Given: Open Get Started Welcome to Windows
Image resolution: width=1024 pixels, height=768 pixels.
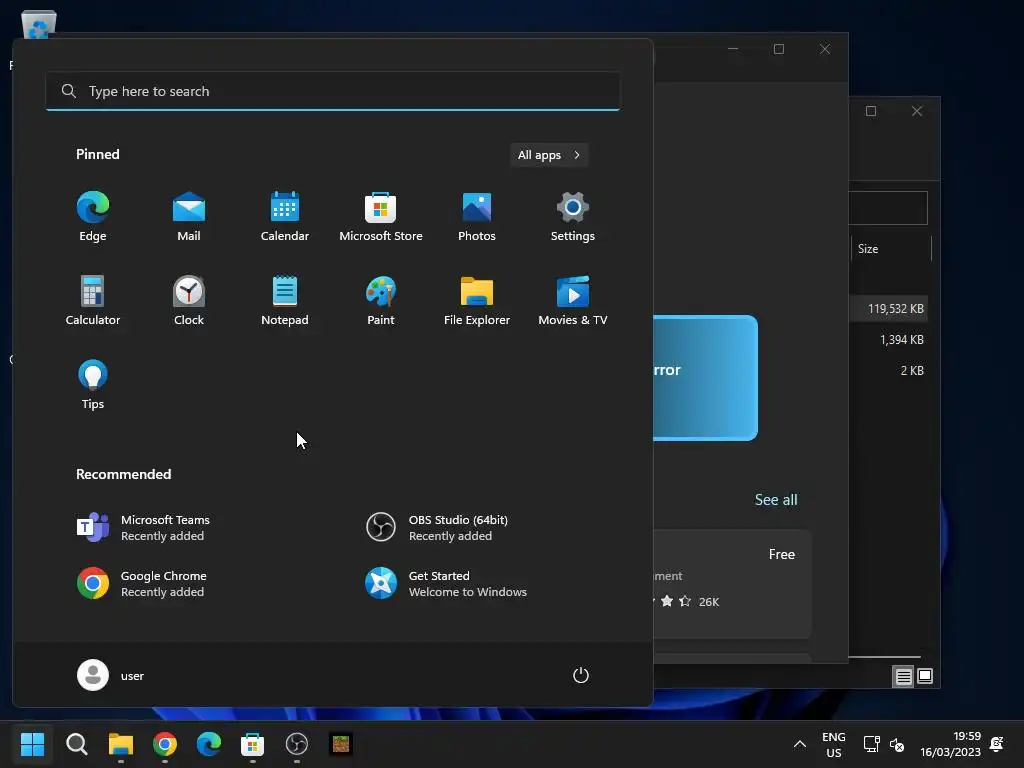Looking at the screenshot, I should click(447, 584).
